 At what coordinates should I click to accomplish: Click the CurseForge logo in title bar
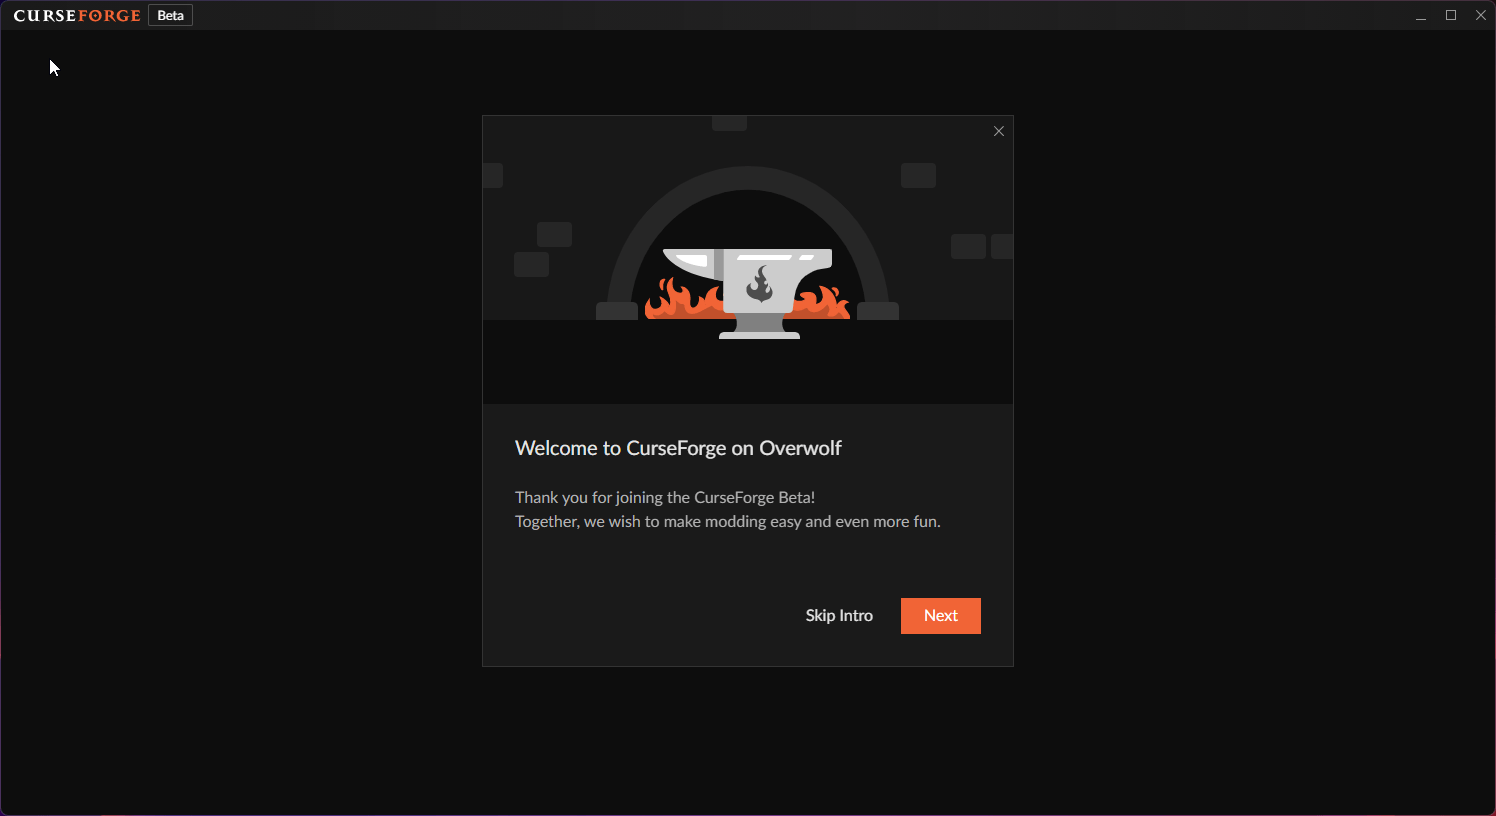[77, 16]
